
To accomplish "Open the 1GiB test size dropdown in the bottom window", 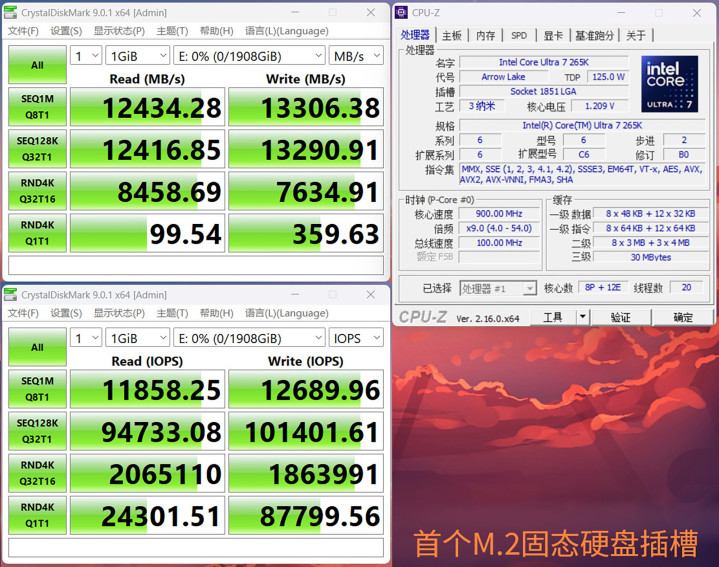I will click(138, 338).
